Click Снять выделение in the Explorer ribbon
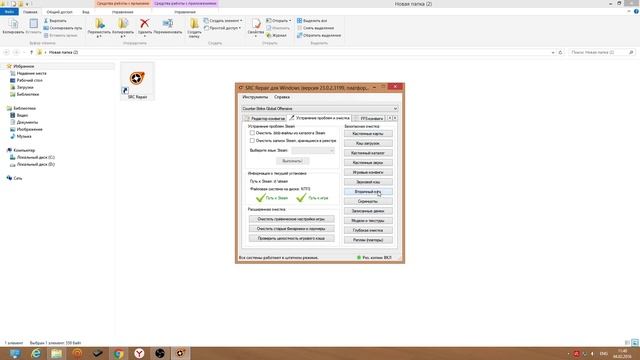 315,28
